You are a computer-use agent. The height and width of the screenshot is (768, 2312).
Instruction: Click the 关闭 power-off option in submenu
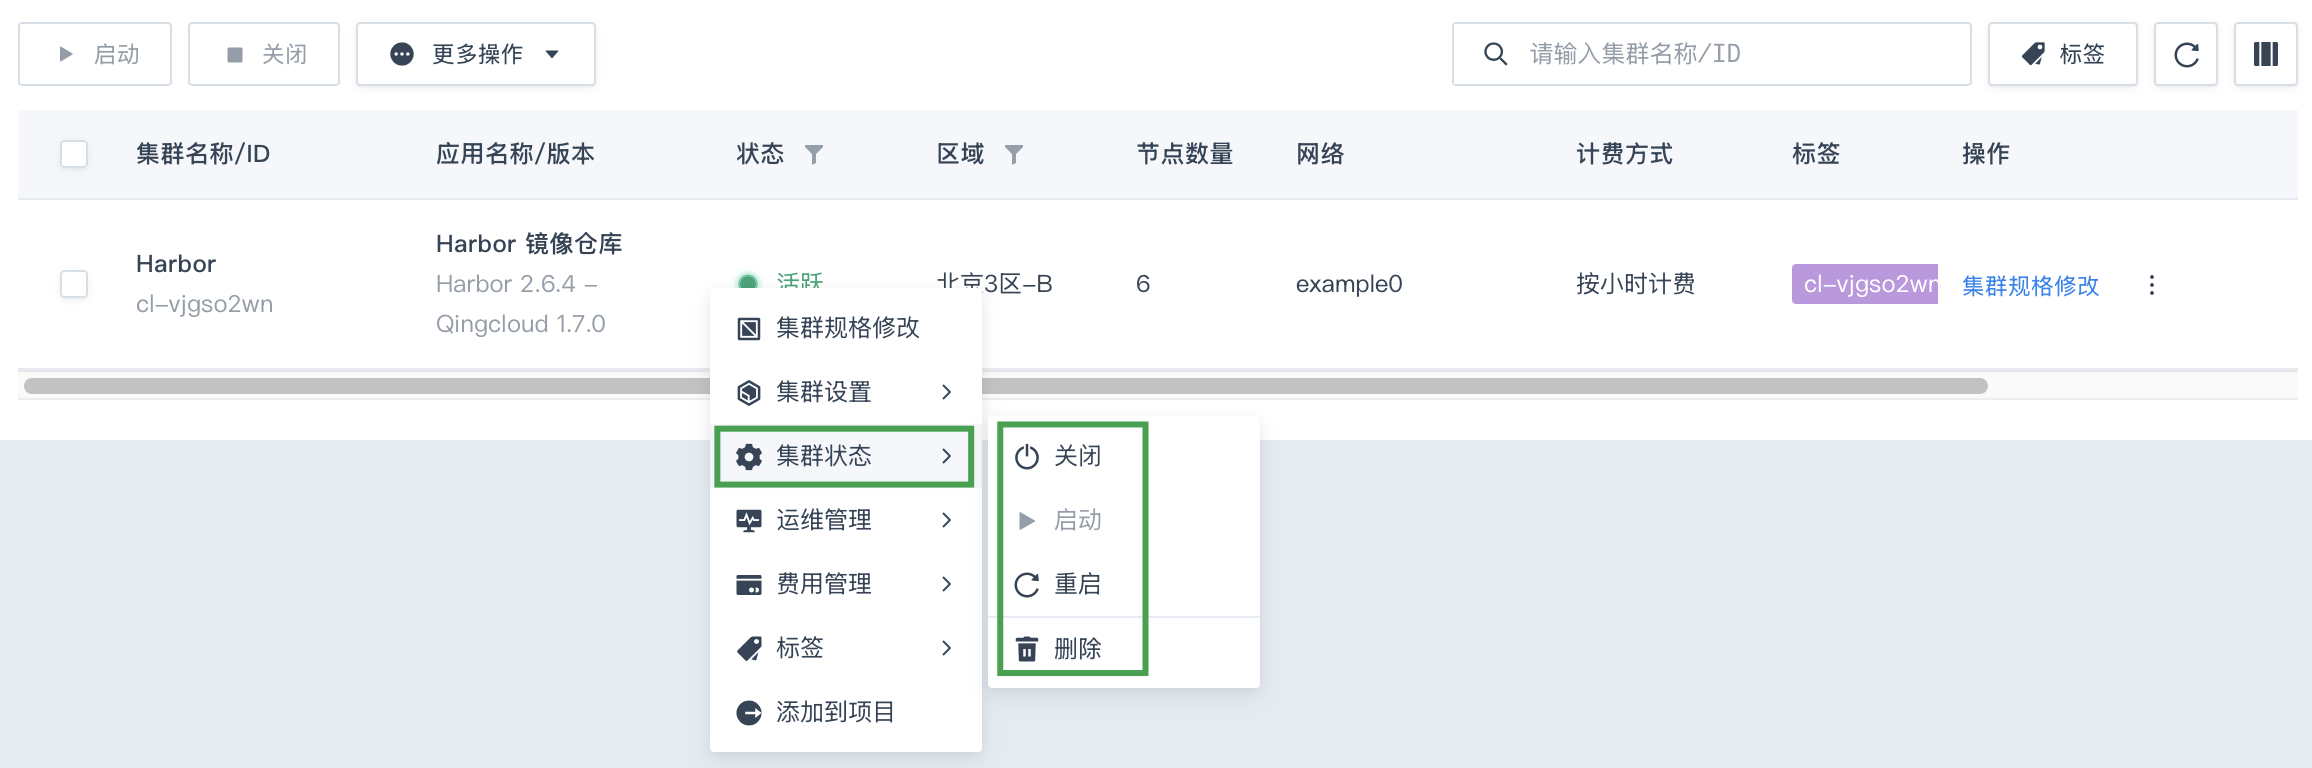[1124, 456]
